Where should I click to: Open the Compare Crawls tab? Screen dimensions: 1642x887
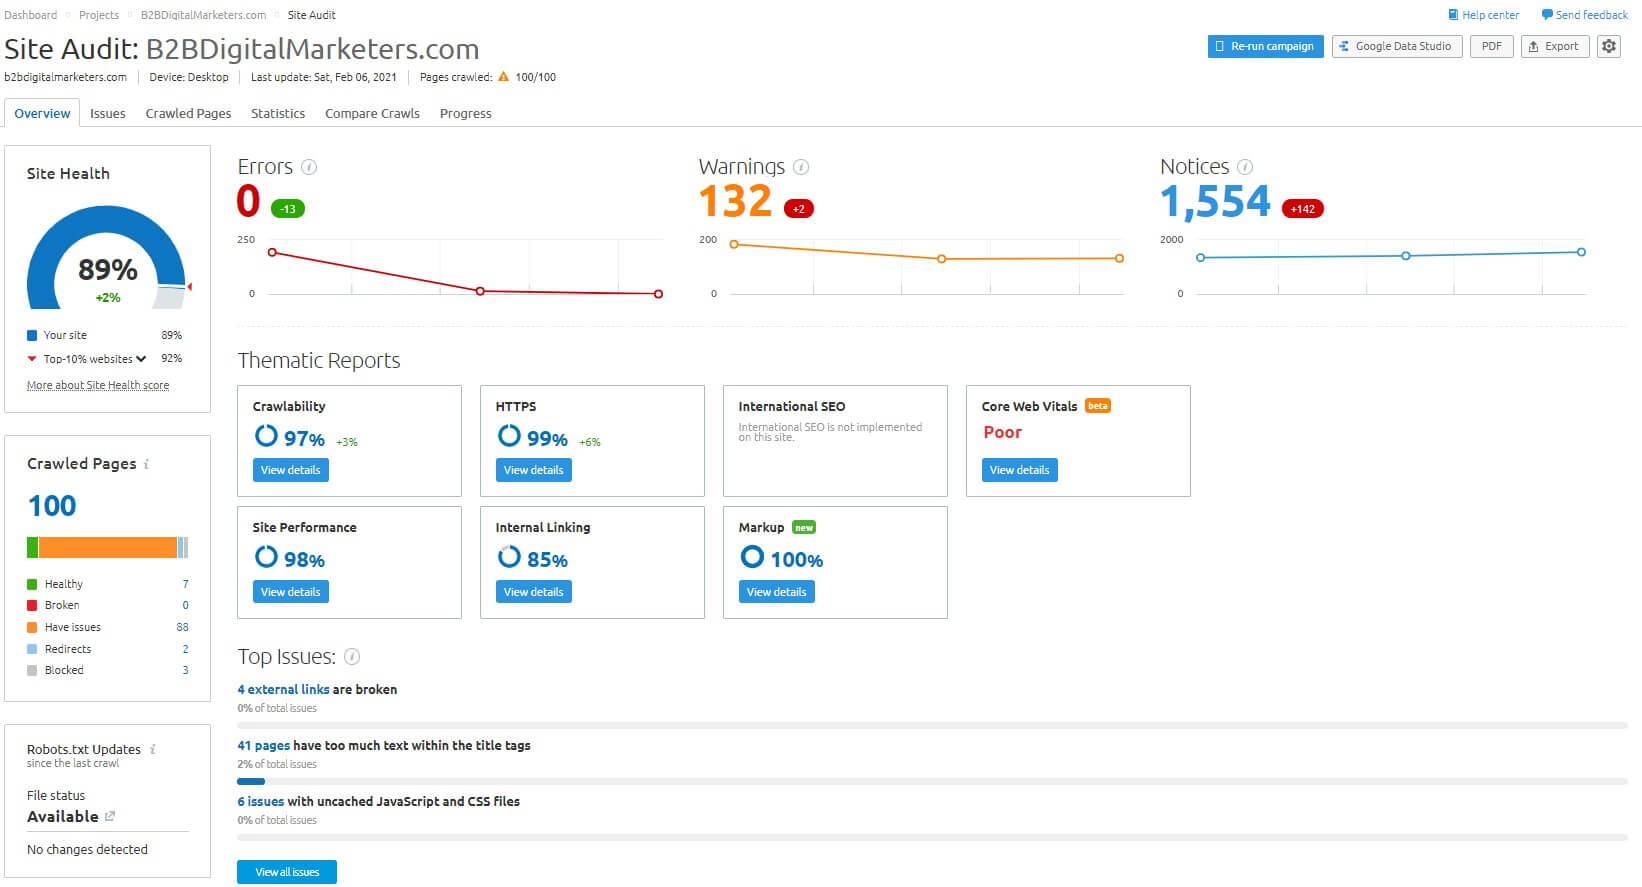pyautogui.click(x=372, y=113)
